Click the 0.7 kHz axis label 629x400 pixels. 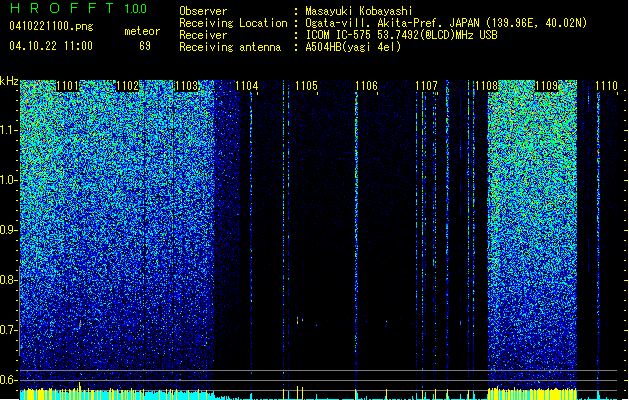pos(9,330)
